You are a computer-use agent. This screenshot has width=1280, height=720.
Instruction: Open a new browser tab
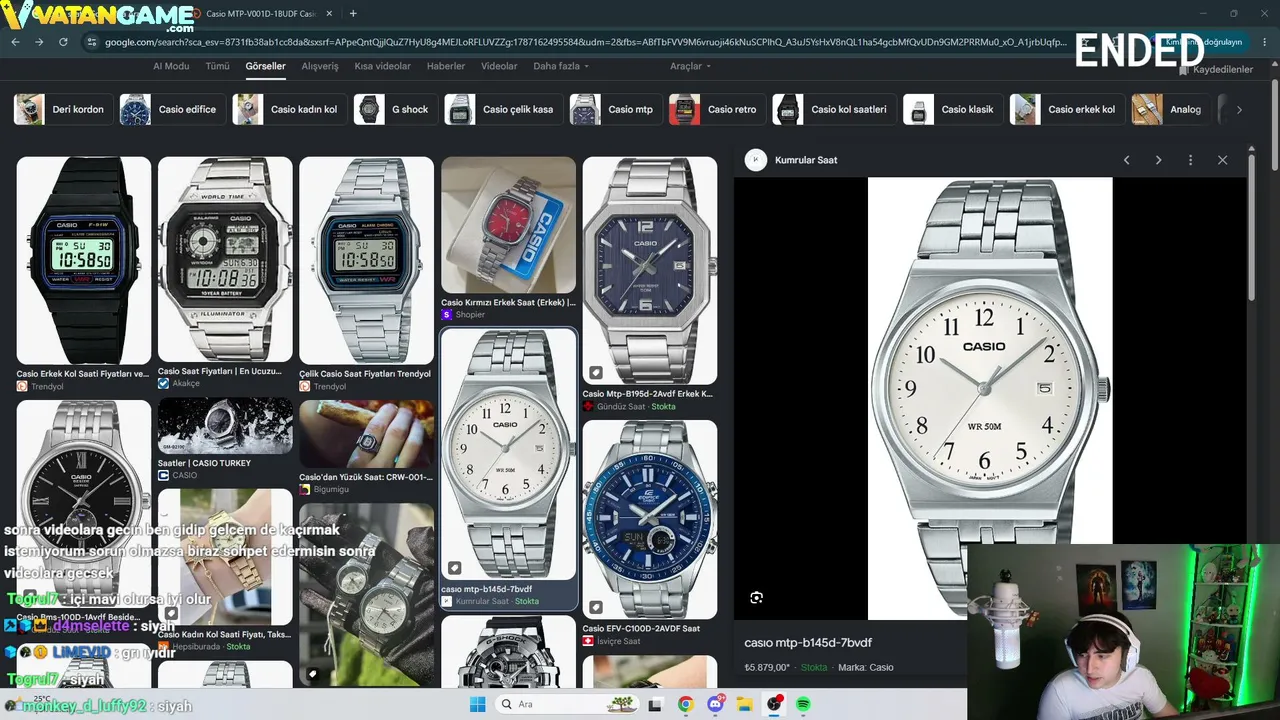tap(353, 13)
